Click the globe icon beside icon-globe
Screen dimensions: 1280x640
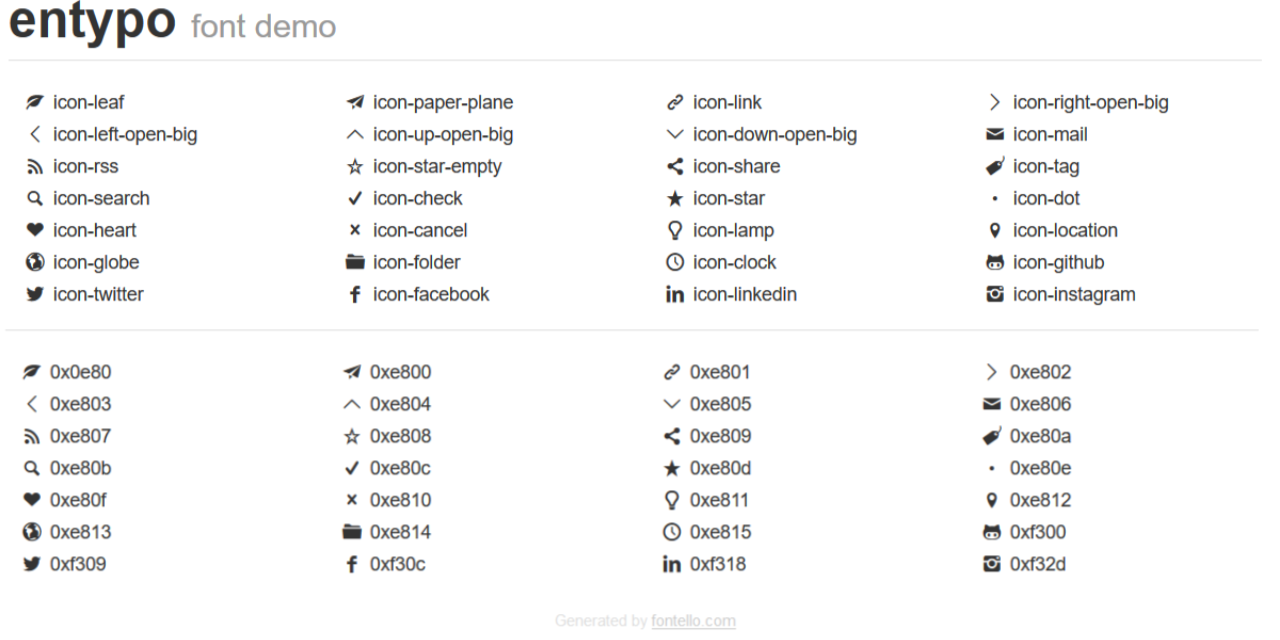(x=35, y=262)
